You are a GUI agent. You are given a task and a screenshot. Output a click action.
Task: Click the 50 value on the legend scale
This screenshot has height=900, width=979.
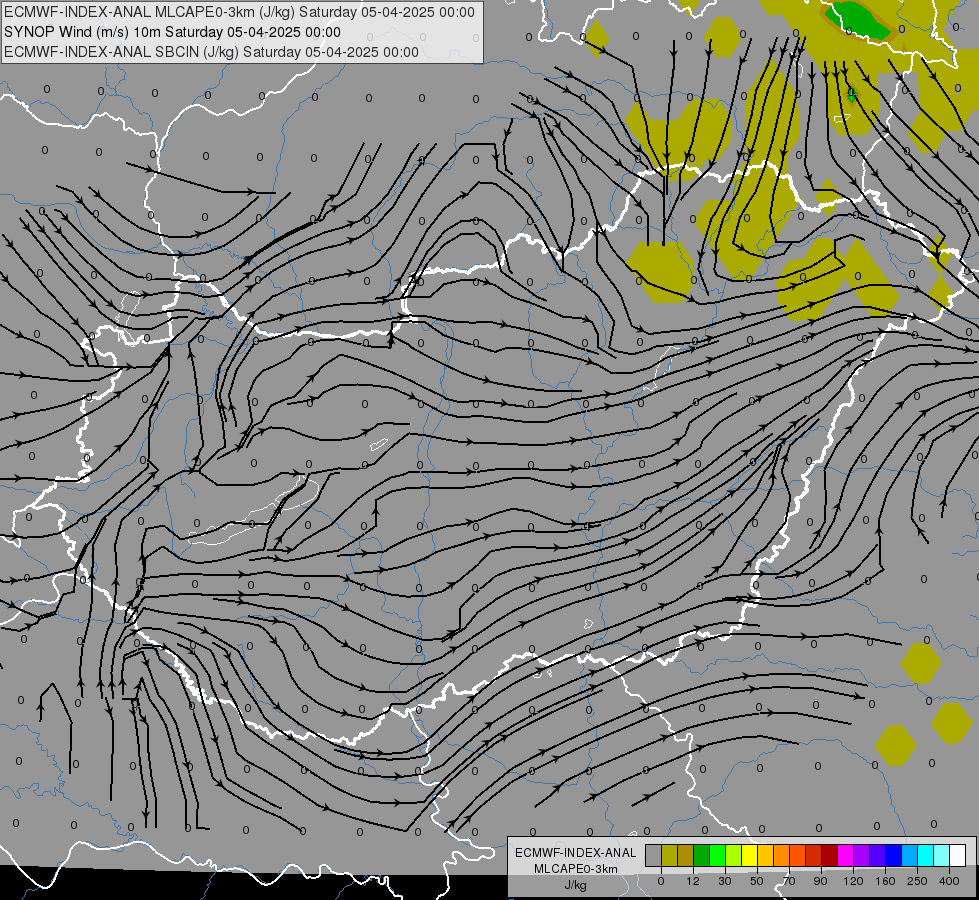[757, 881]
